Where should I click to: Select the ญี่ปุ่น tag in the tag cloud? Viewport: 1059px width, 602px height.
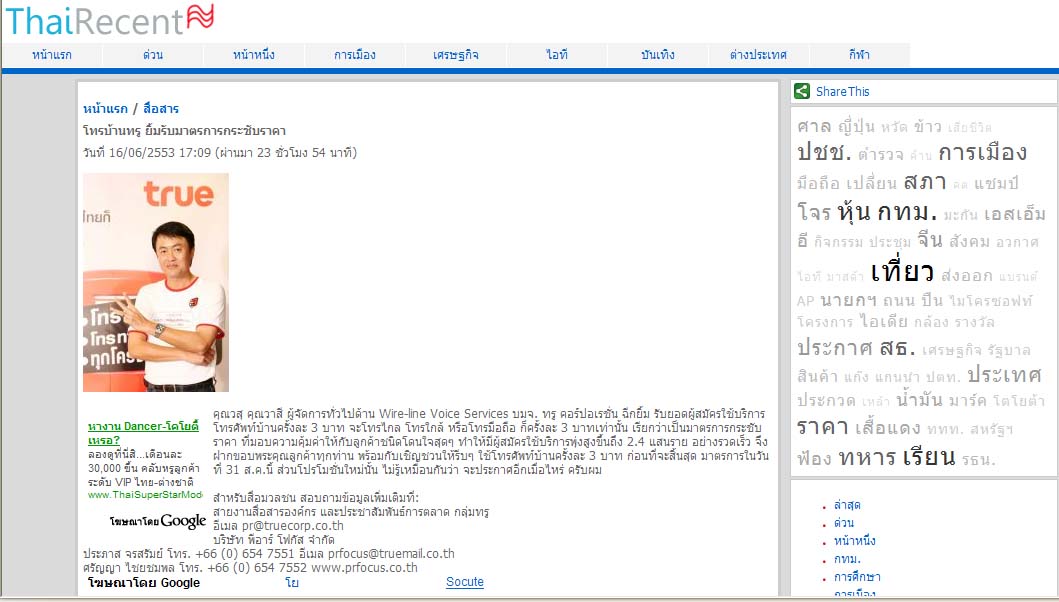coord(856,126)
